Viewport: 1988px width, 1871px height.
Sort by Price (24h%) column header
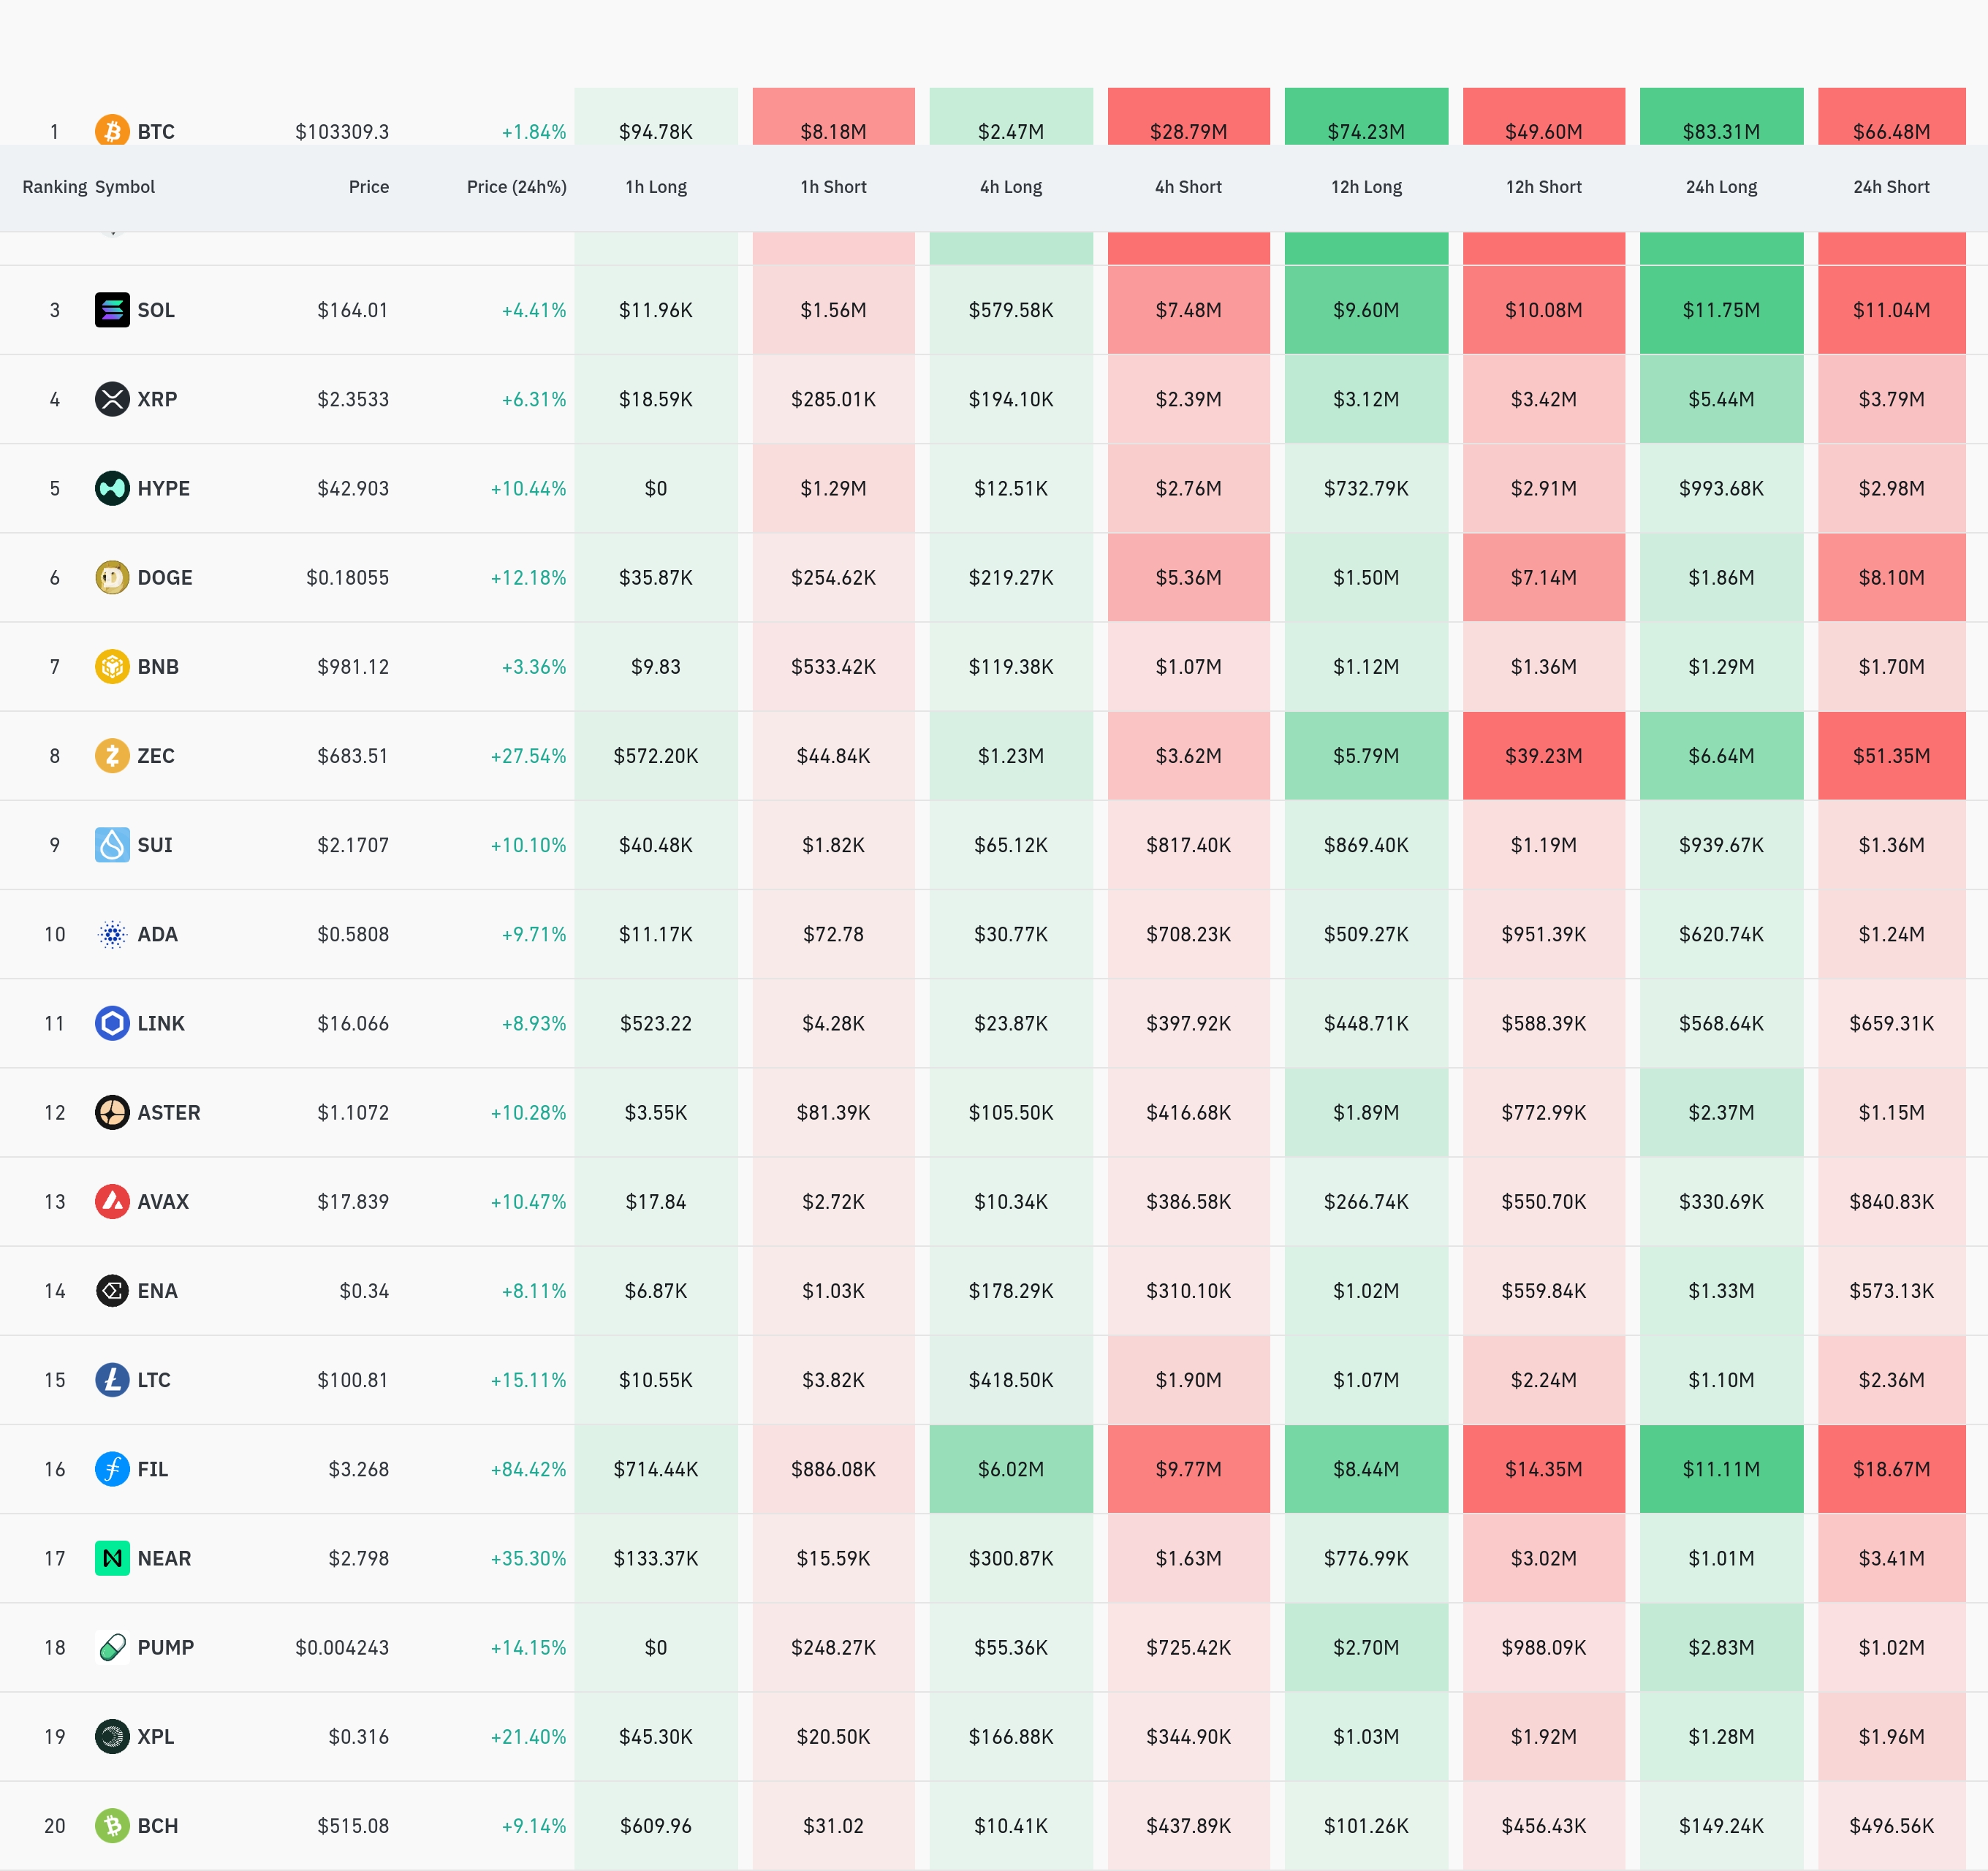tap(516, 187)
